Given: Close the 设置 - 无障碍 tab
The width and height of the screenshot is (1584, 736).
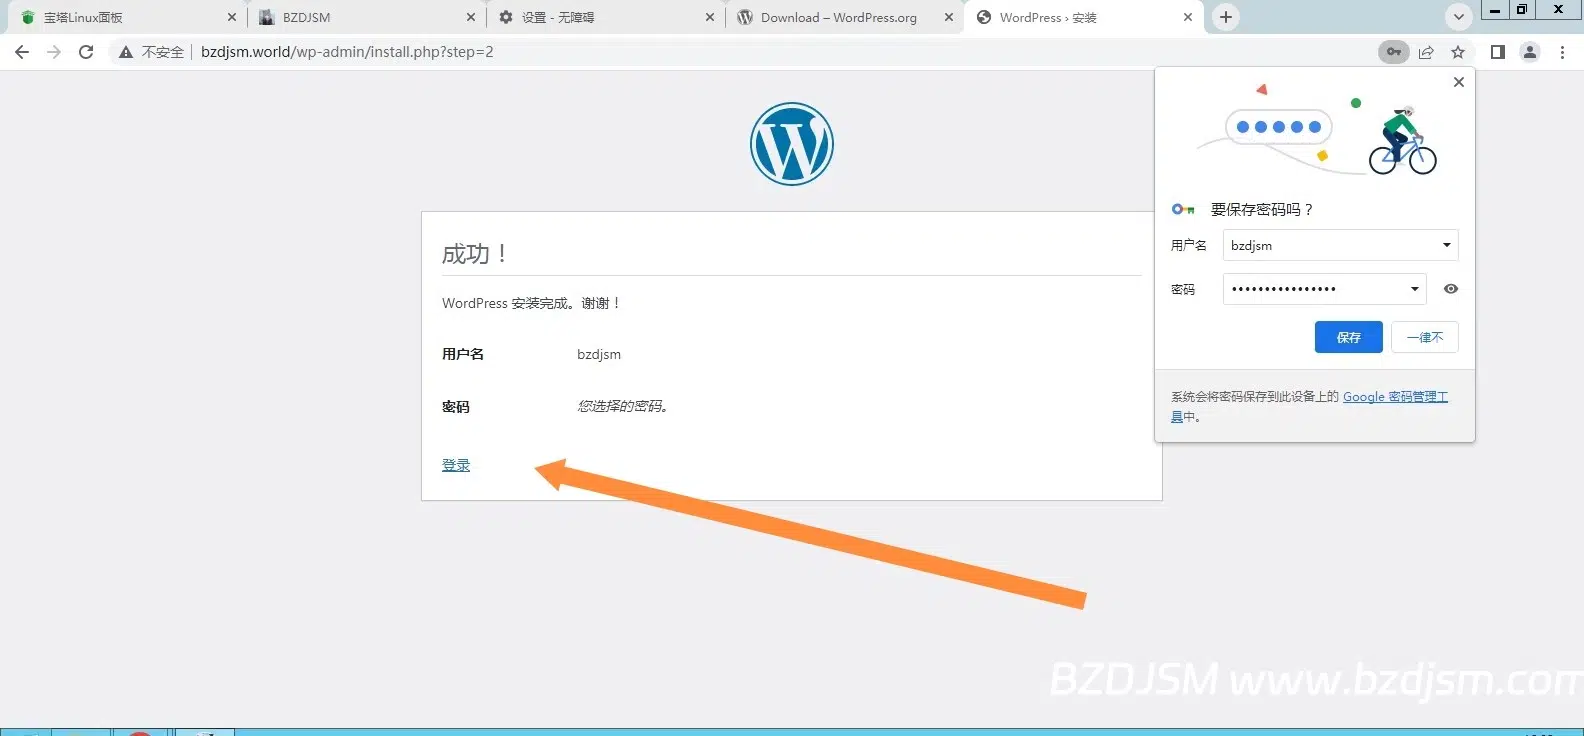Looking at the screenshot, I should pyautogui.click(x=710, y=17).
